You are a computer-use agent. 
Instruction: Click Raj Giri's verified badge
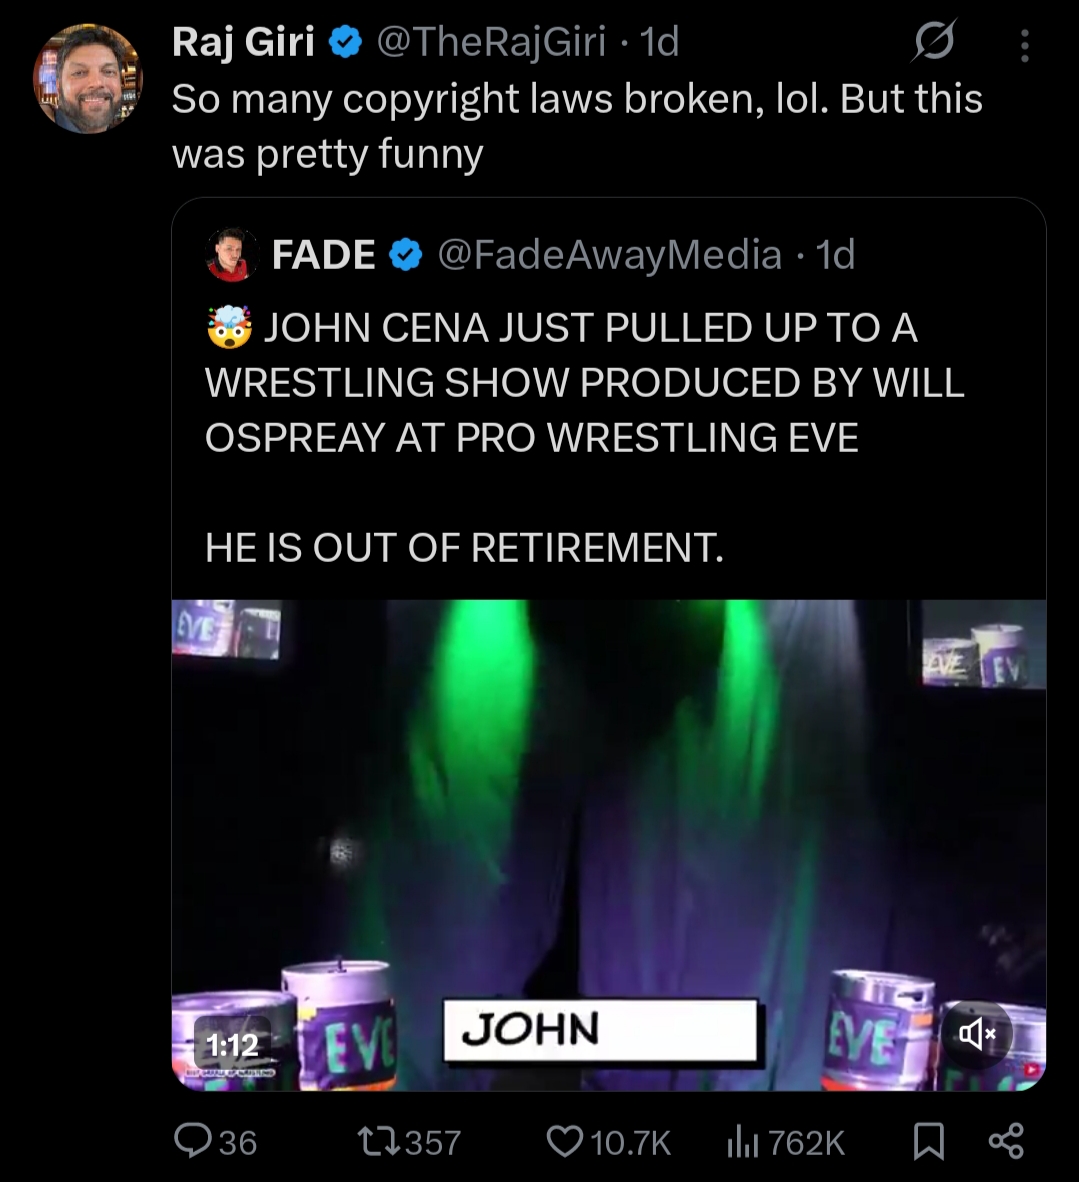[345, 41]
